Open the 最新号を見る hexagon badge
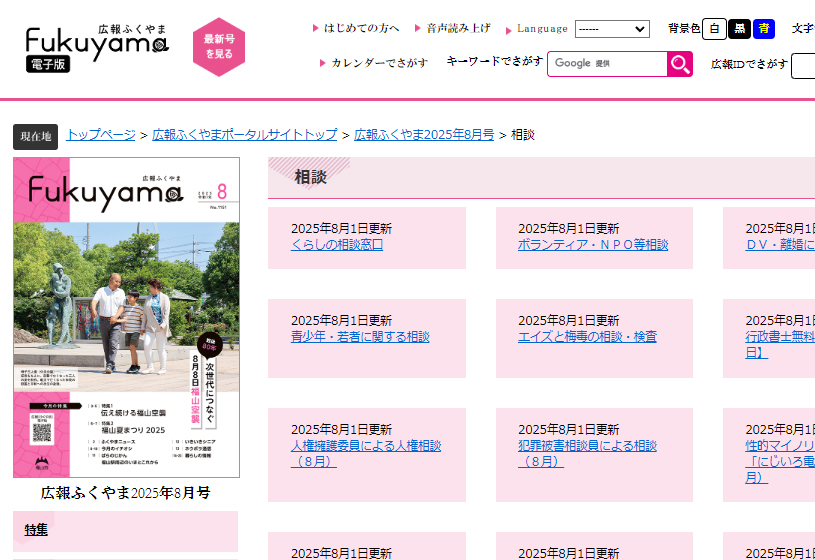The image size is (815, 560). point(219,47)
